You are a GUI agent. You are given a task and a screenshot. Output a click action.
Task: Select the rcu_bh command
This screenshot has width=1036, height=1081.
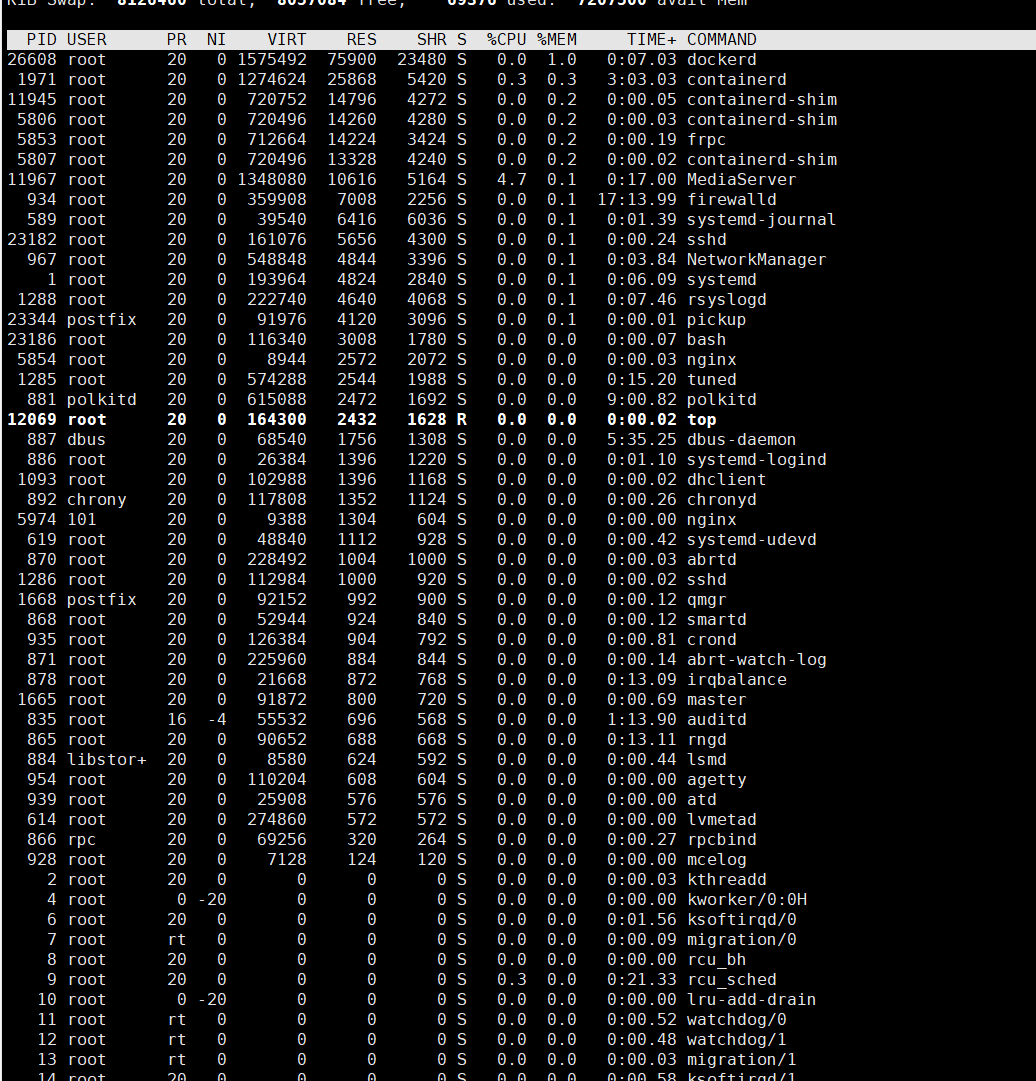click(716, 960)
